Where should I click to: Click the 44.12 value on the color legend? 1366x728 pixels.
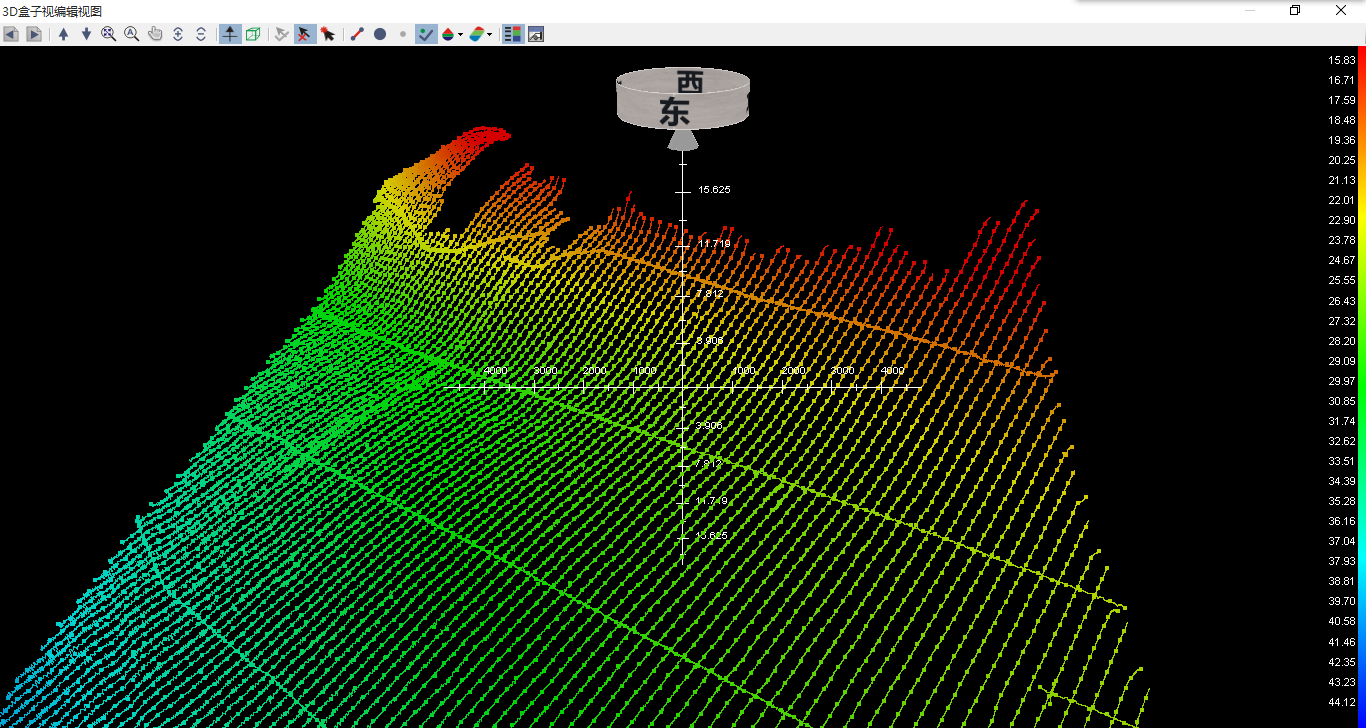tap(1341, 702)
